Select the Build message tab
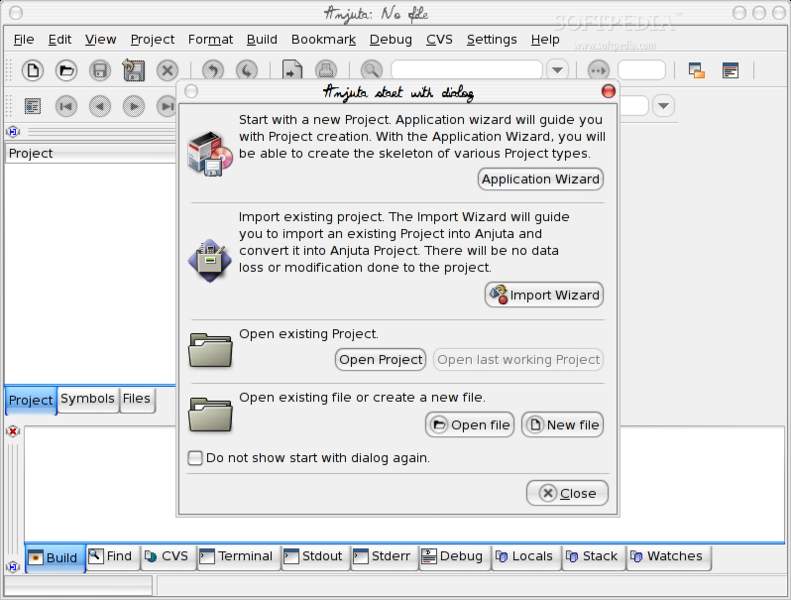The height and width of the screenshot is (600, 791). coord(55,558)
